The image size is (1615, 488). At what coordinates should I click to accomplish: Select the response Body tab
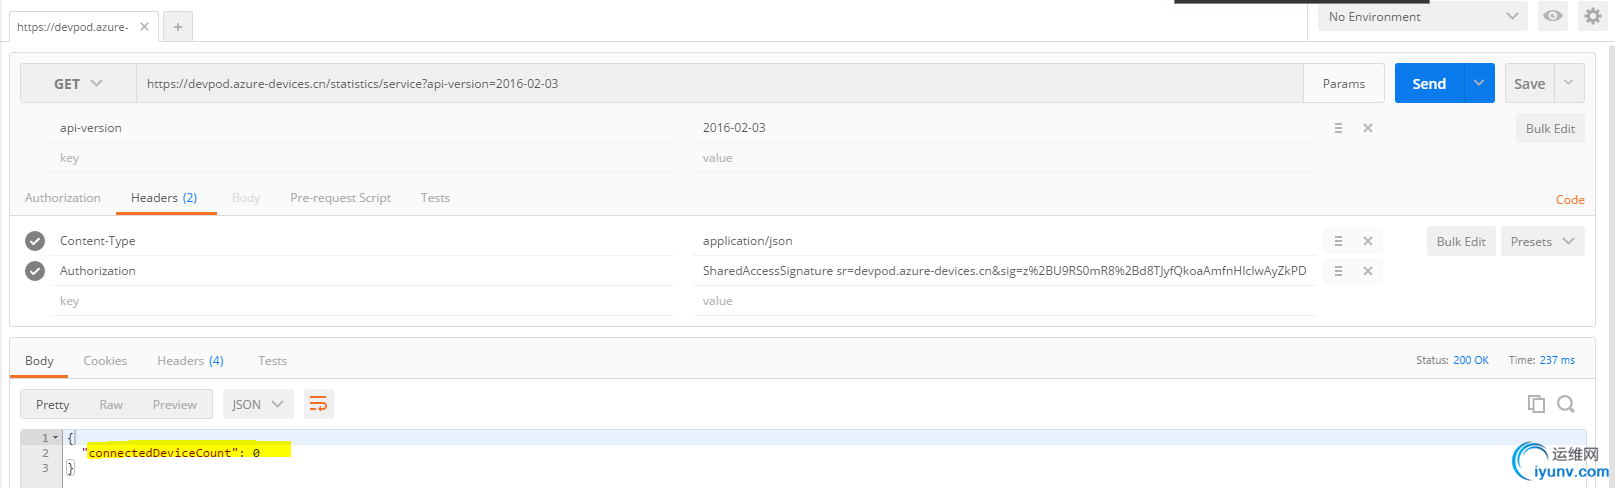39,361
